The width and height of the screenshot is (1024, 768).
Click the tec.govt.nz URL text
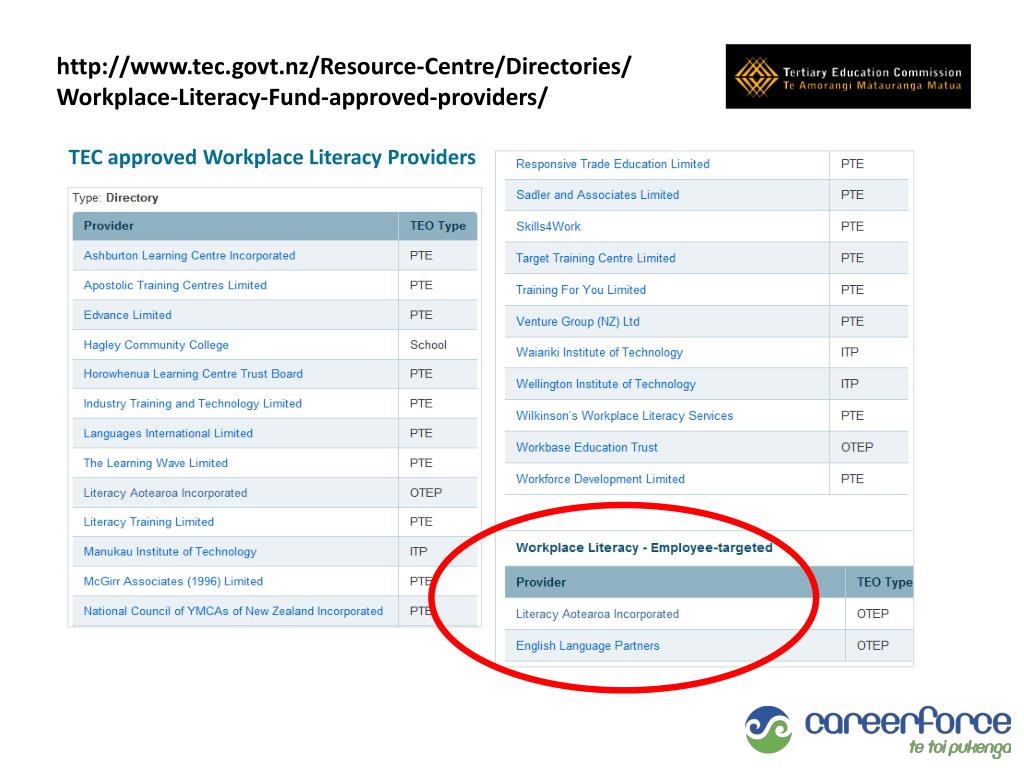click(344, 82)
